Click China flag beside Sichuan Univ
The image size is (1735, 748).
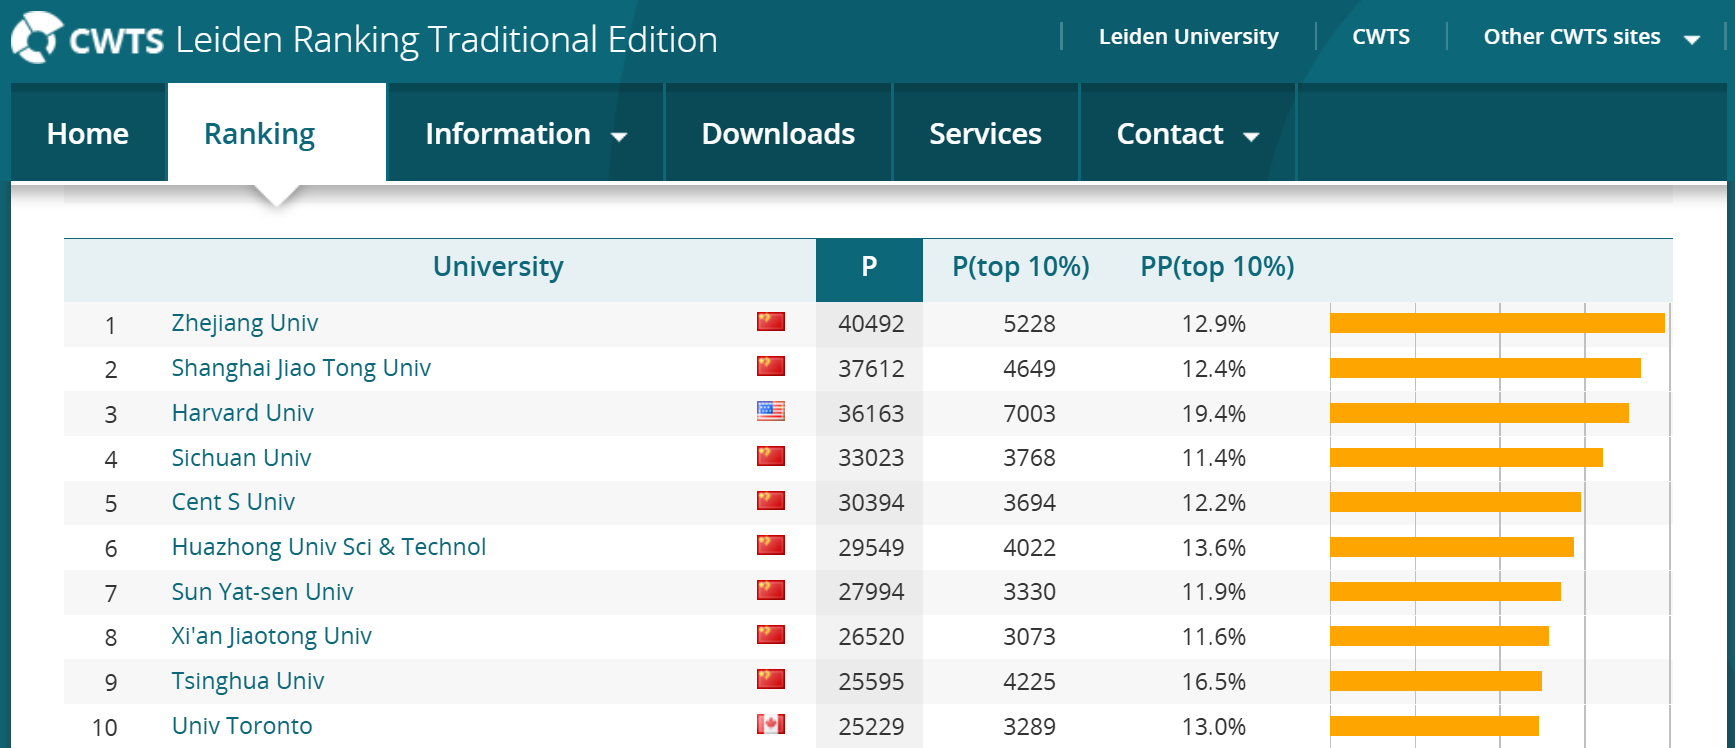click(x=770, y=456)
